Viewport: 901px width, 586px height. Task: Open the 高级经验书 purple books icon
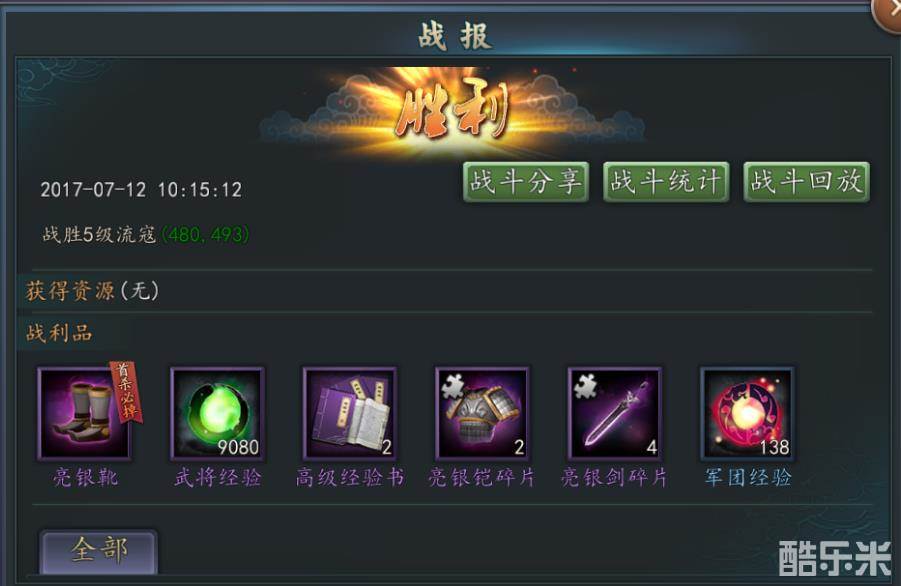coord(349,413)
